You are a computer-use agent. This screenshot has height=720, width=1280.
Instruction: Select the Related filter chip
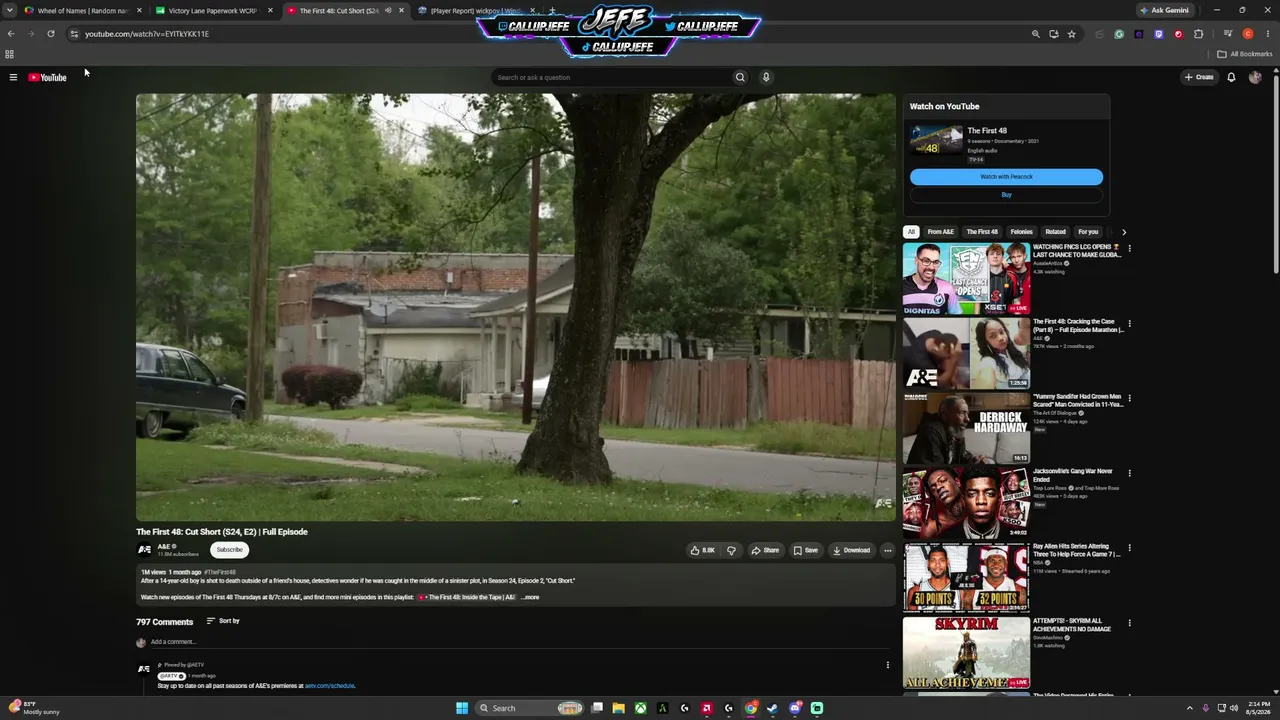(1055, 232)
